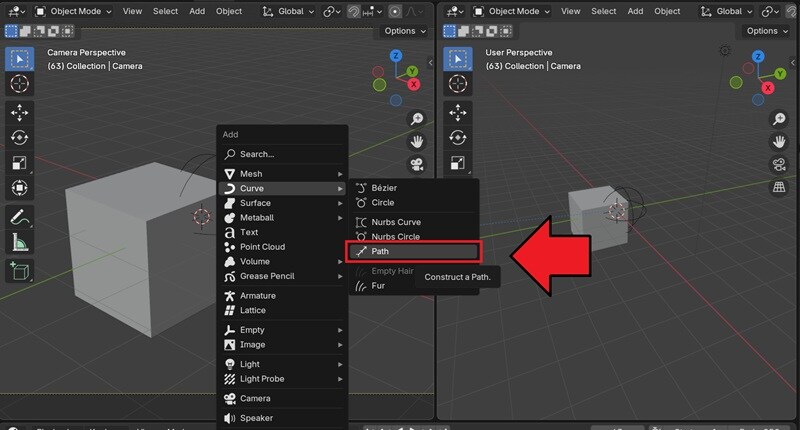
Task: Select Armature in the Add menu
Action: (x=283, y=296)
